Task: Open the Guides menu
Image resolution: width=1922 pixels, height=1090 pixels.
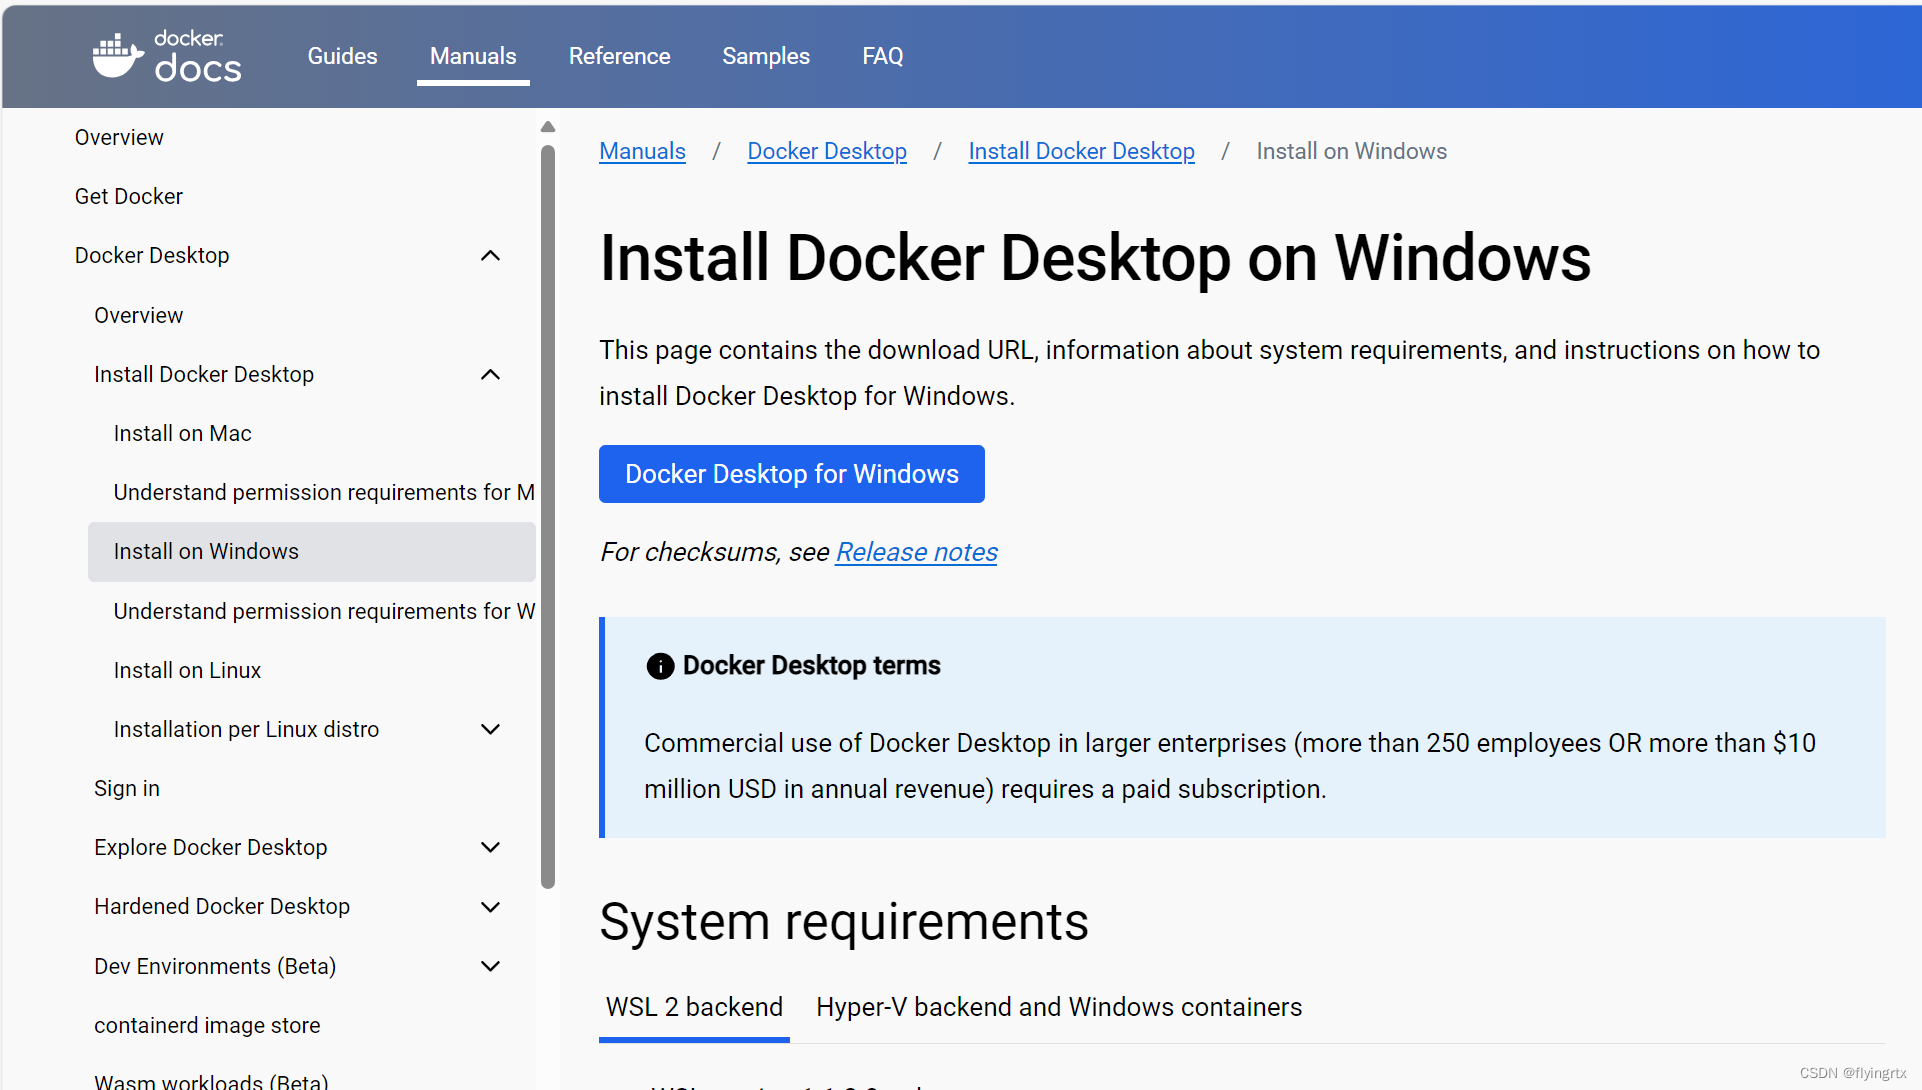Action: point(342,56)
